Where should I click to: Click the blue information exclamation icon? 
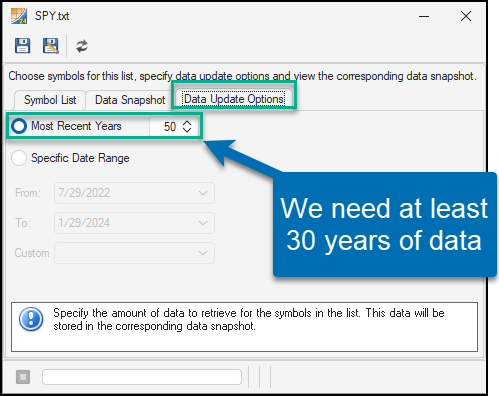pos(31,319)
